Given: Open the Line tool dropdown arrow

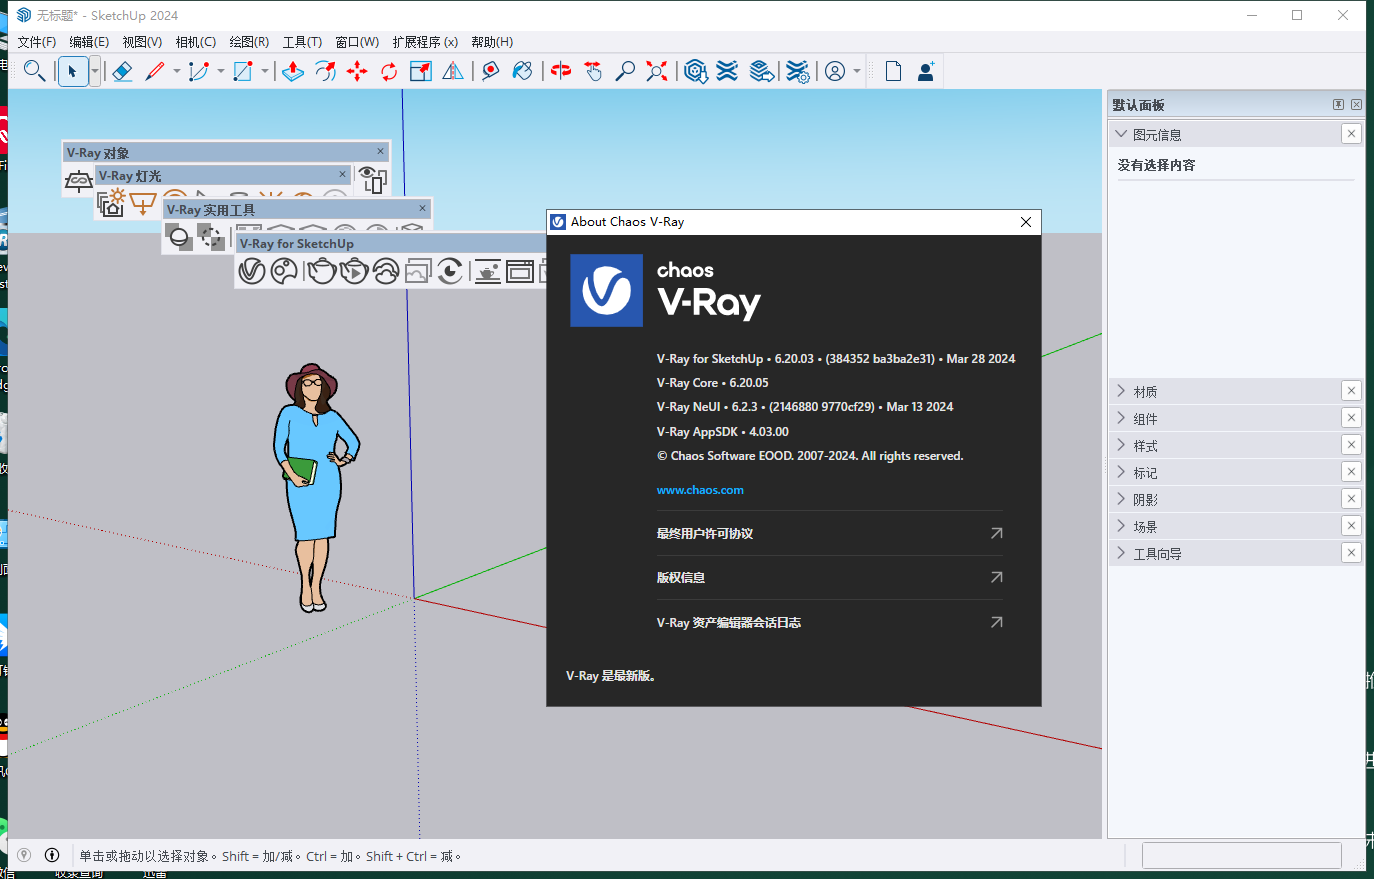Looking at the screenshot, I should [177, 71].
